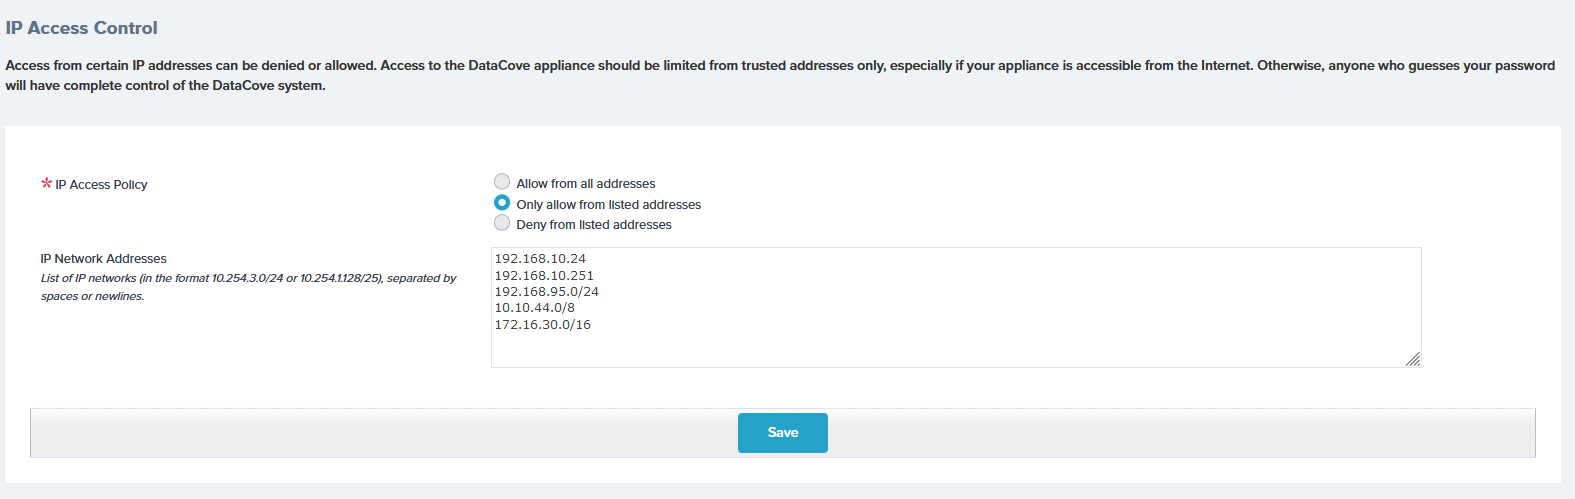Click the italic IP network format hint text
Image resolution: width=1575 pixels, height=499 pixels.
(x=248, y=287)
